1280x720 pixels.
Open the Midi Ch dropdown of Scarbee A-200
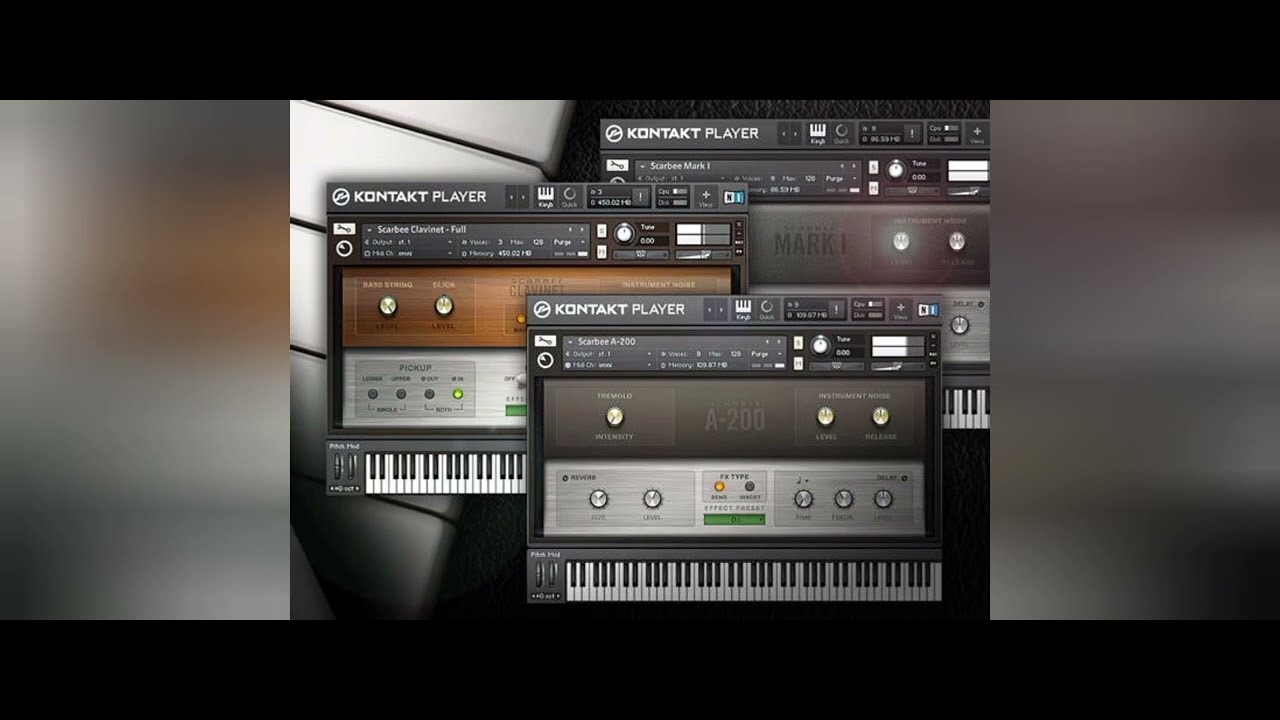(609, 365)
